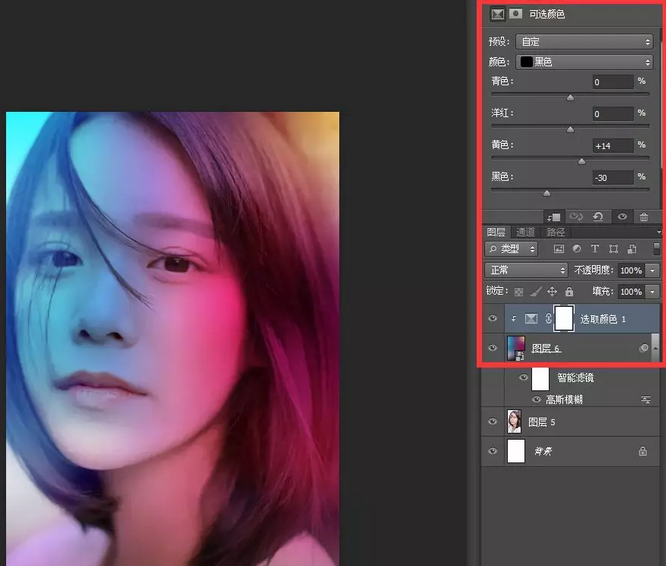Switch to the 通道 channels tab

526,232
